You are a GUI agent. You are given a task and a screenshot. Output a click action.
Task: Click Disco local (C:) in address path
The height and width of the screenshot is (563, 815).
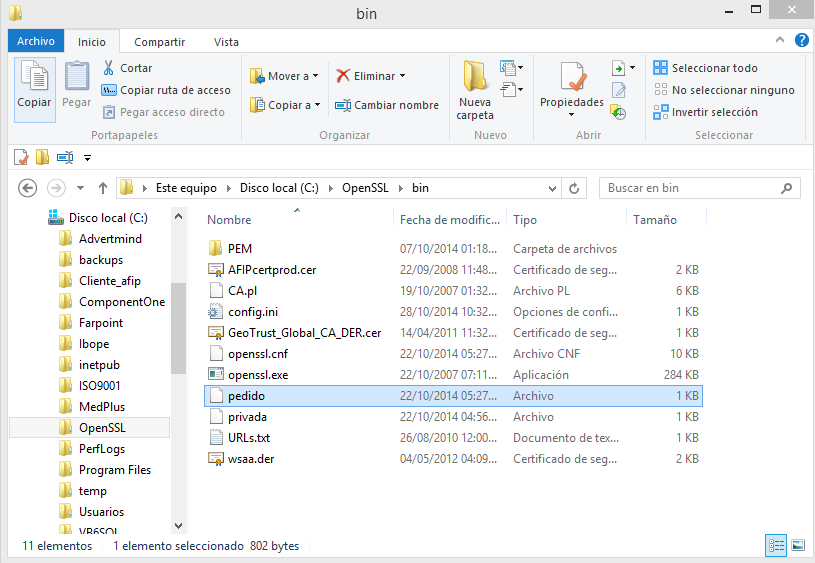click(279, 188)
